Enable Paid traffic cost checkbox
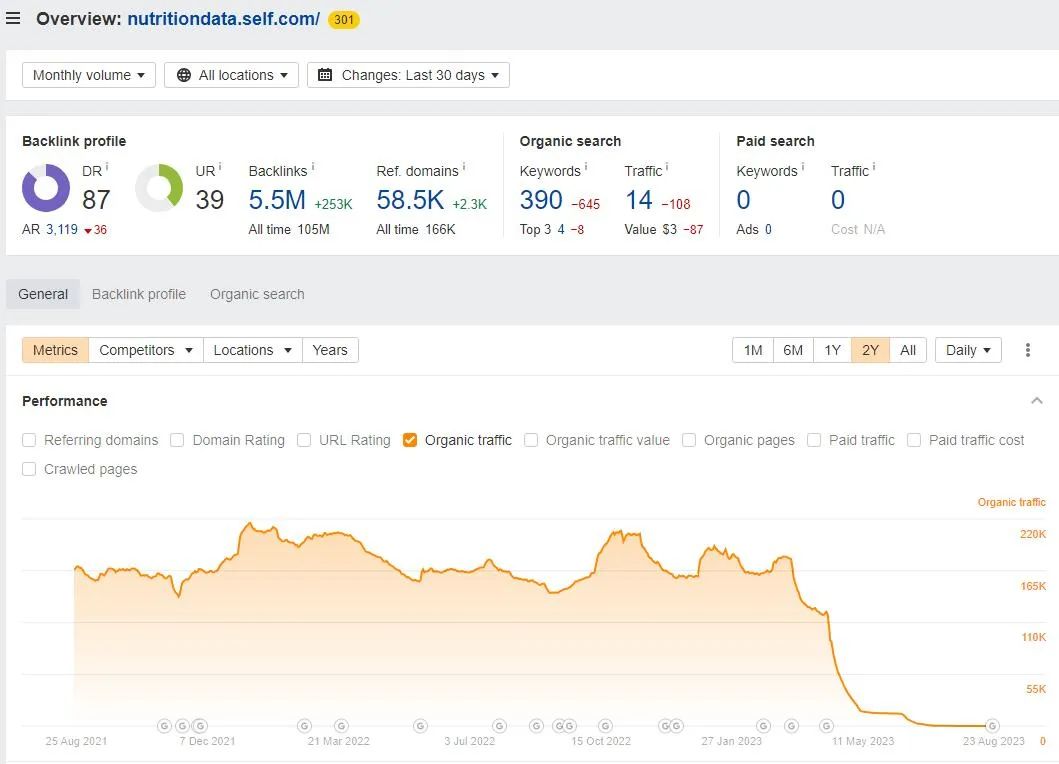The height and width of the screenshot is (764, 1059). (x=914, y=440)
